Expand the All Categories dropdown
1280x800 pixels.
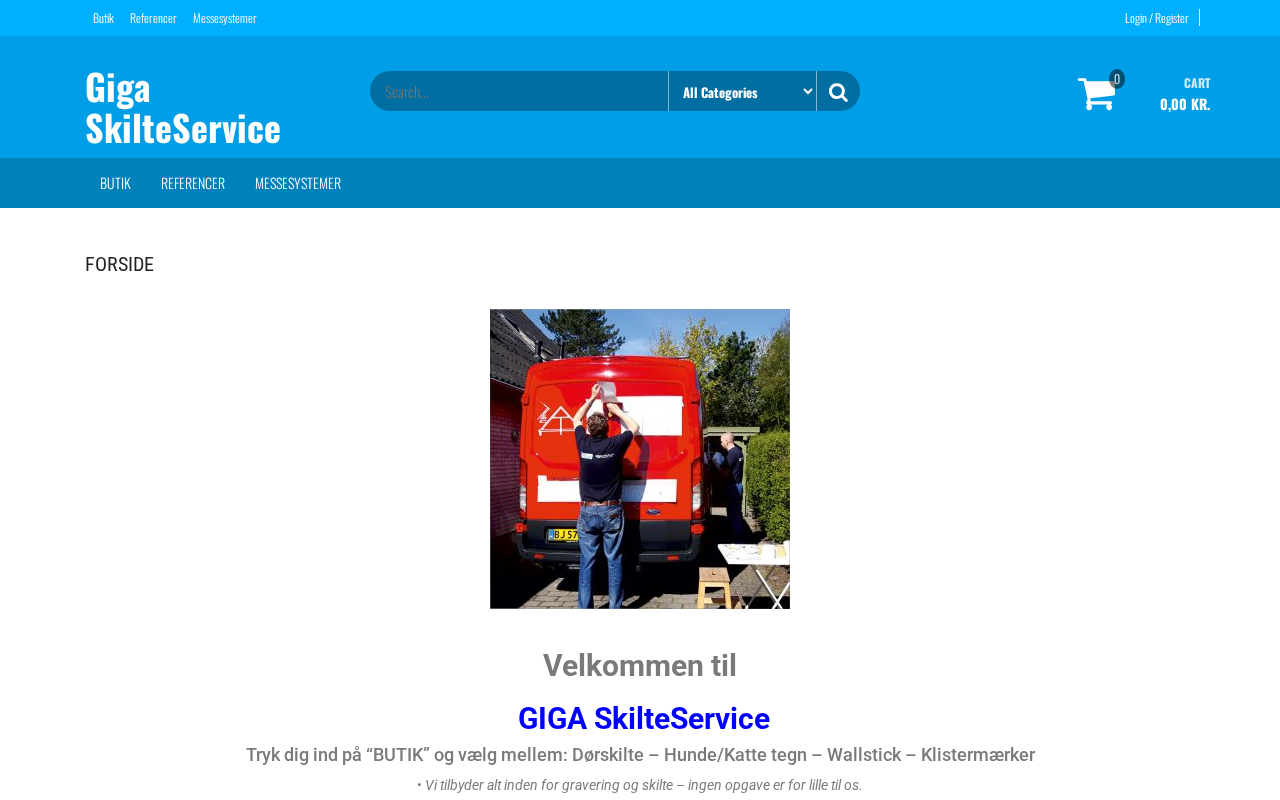coord(742,91)
